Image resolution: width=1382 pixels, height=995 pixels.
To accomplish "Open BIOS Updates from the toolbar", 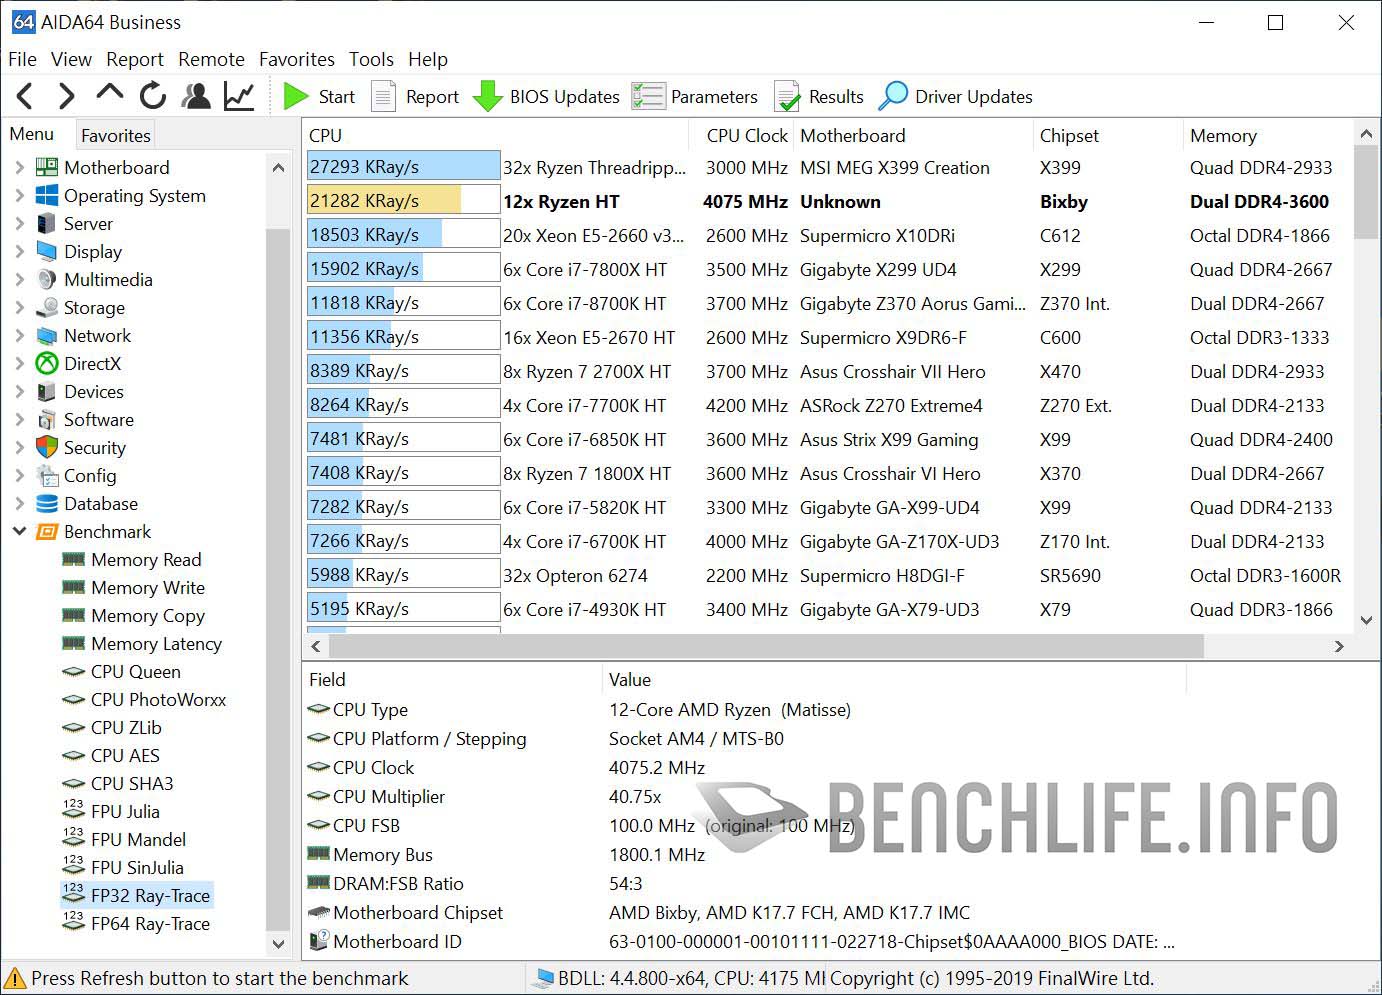I will [x=487, y=95].
